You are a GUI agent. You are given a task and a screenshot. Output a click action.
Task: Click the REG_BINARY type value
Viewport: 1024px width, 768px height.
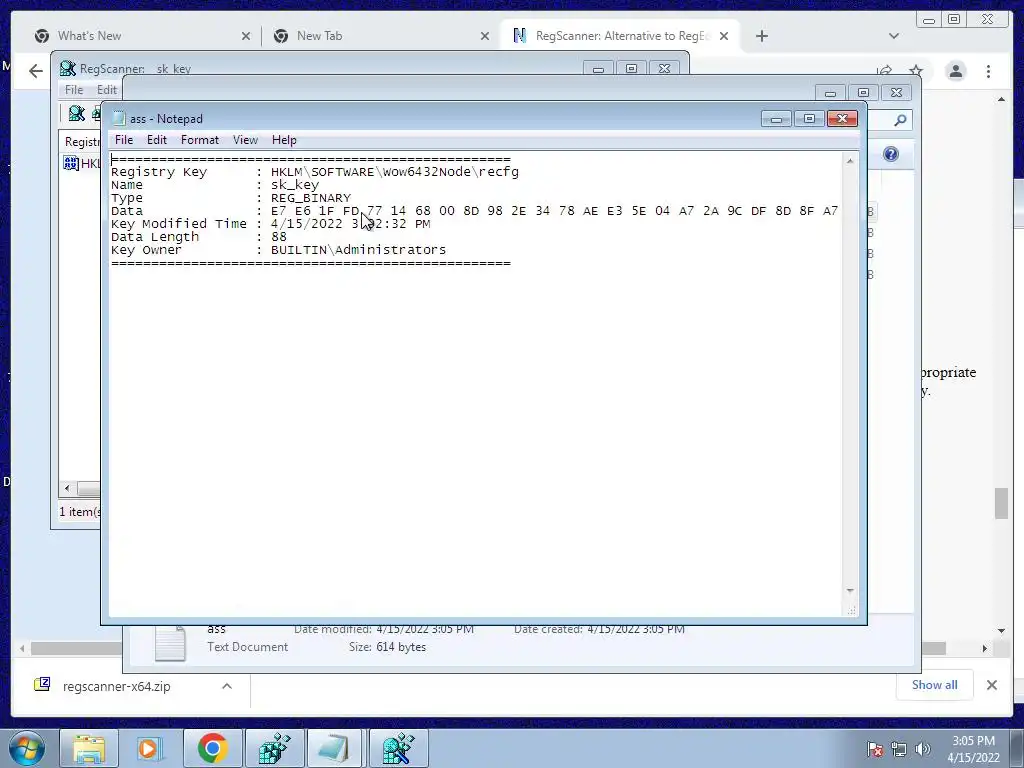[311, 198]
